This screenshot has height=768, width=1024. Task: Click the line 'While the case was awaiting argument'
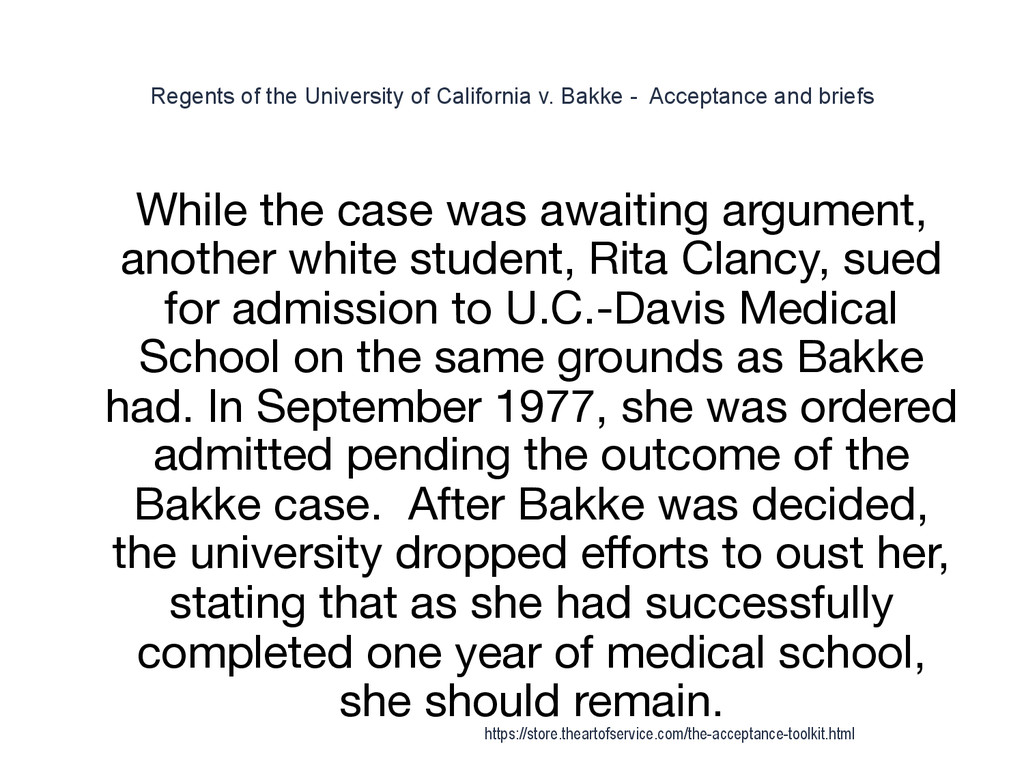(529, 213)
